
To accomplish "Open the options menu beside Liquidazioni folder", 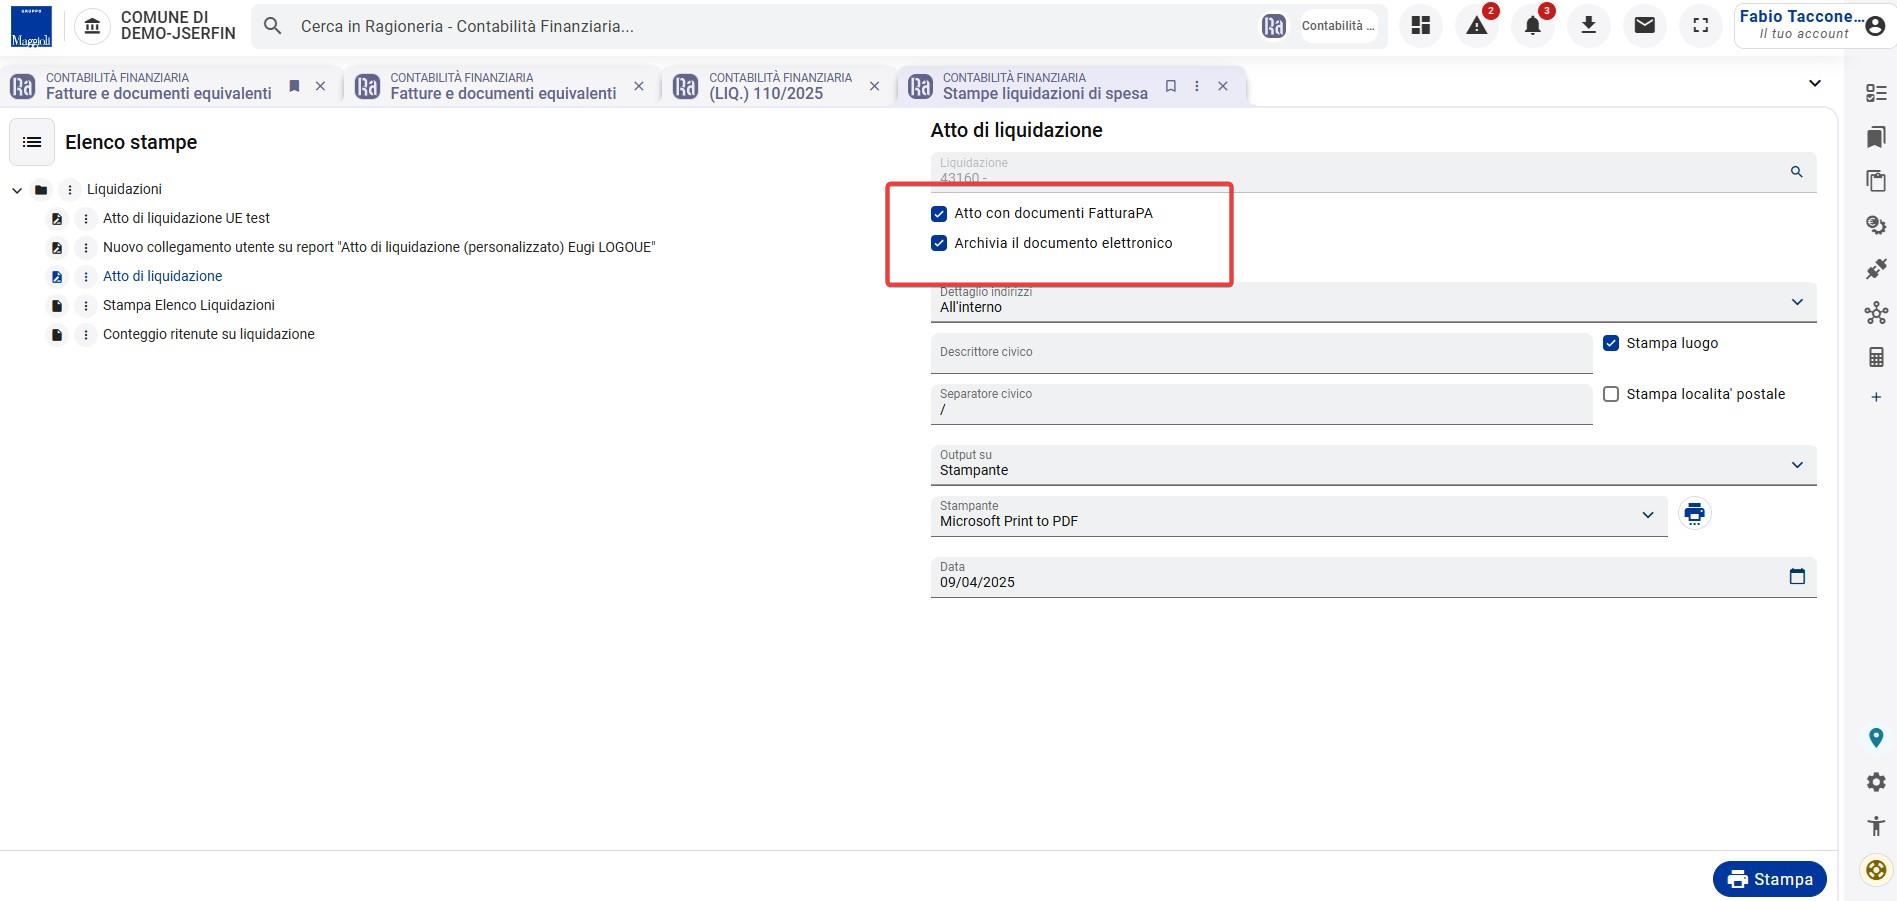I will coord(69,189).
